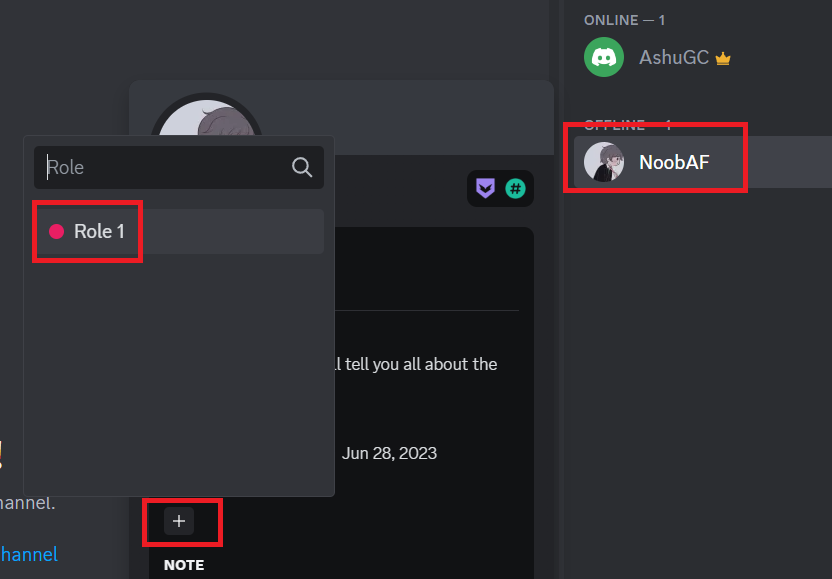This screenshot has height=579, width=832.
Task: Click the magnifier icon in Role search
Action: click(302, 167)
